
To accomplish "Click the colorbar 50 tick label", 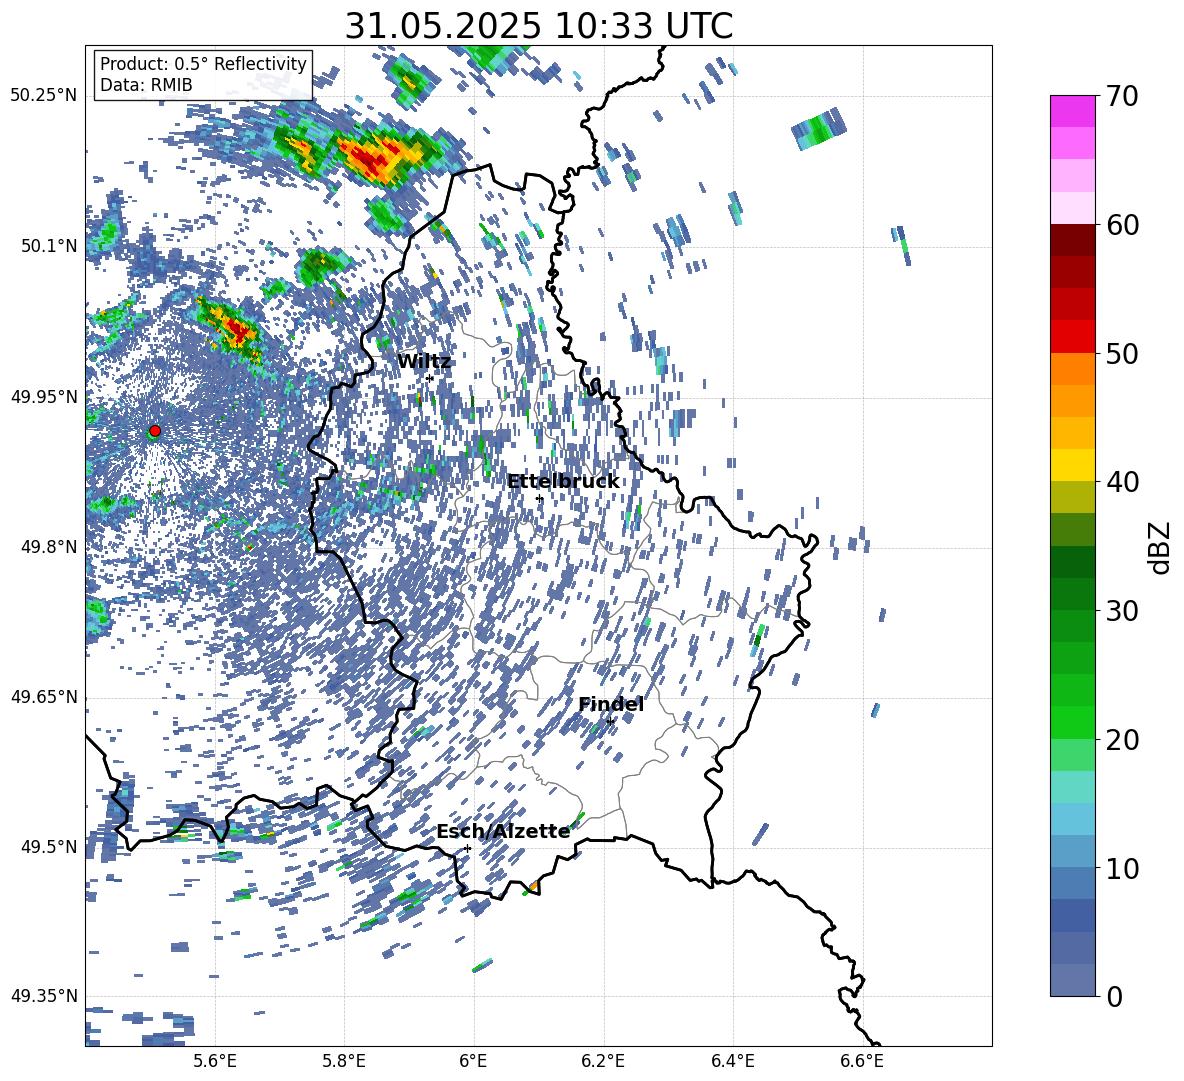I will click(1123, 353).
